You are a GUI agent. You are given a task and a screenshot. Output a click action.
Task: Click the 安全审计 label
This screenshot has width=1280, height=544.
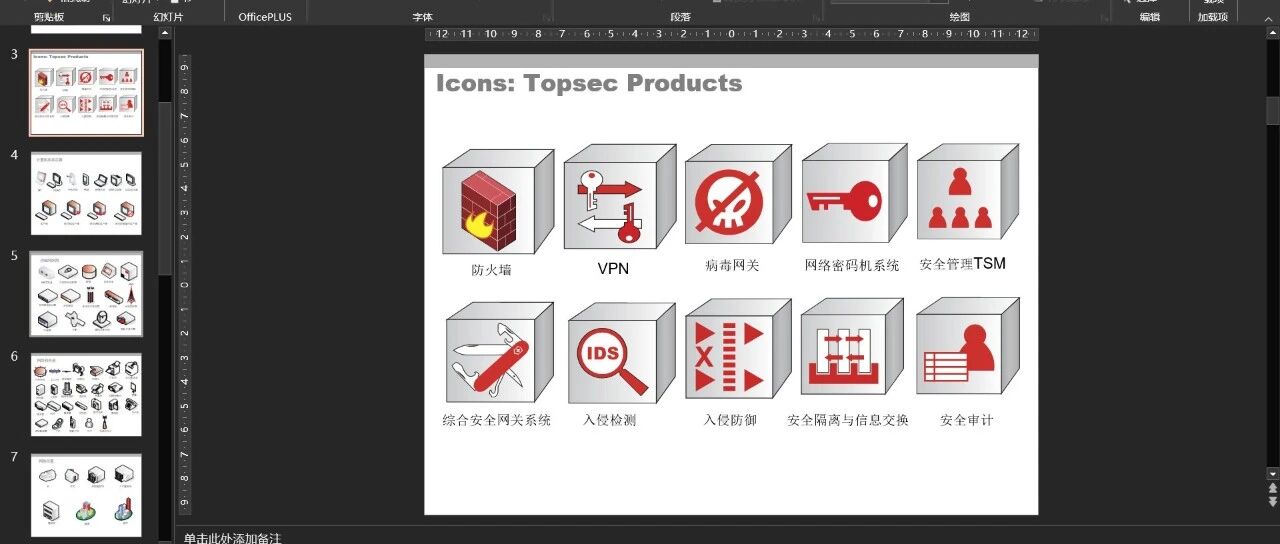(x=967, y=420)
